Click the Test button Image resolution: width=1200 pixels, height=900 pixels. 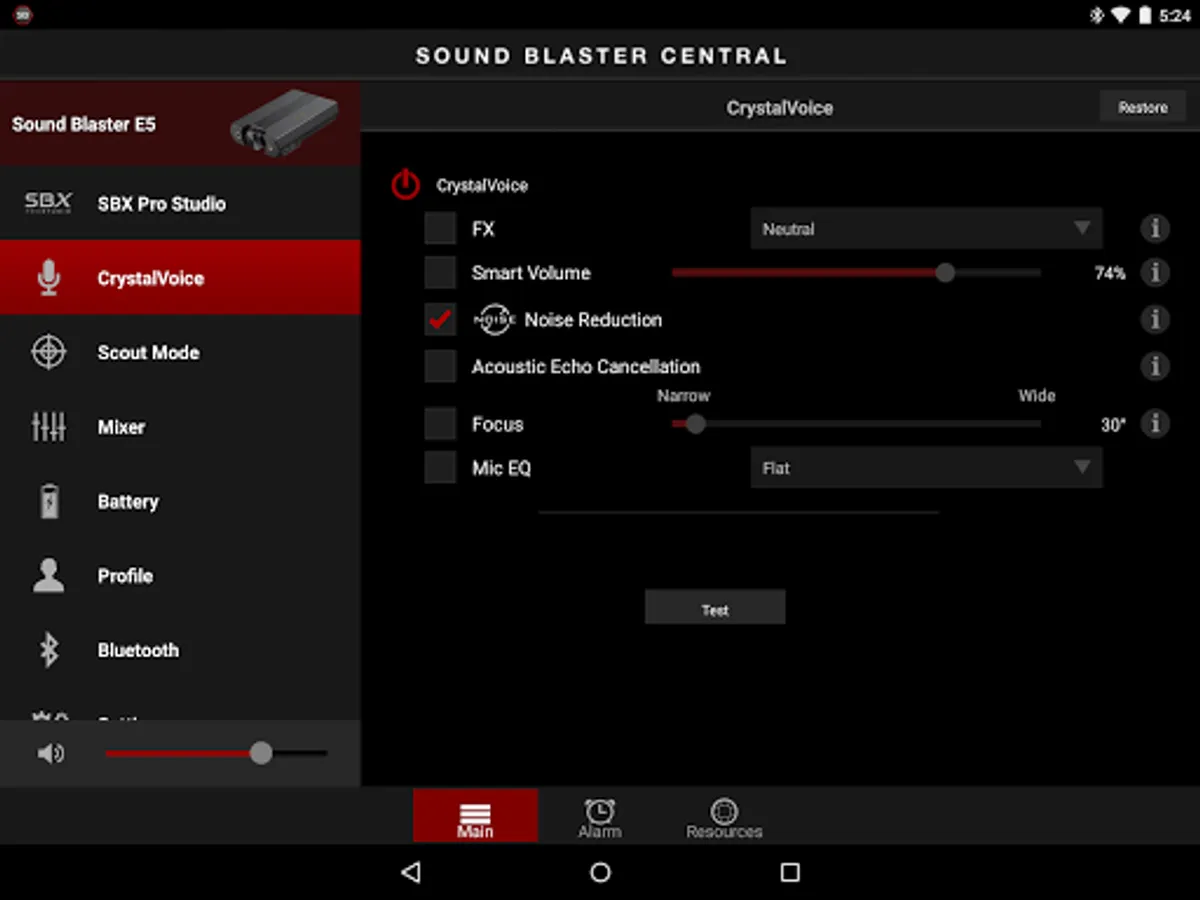(x=715, y=607)
